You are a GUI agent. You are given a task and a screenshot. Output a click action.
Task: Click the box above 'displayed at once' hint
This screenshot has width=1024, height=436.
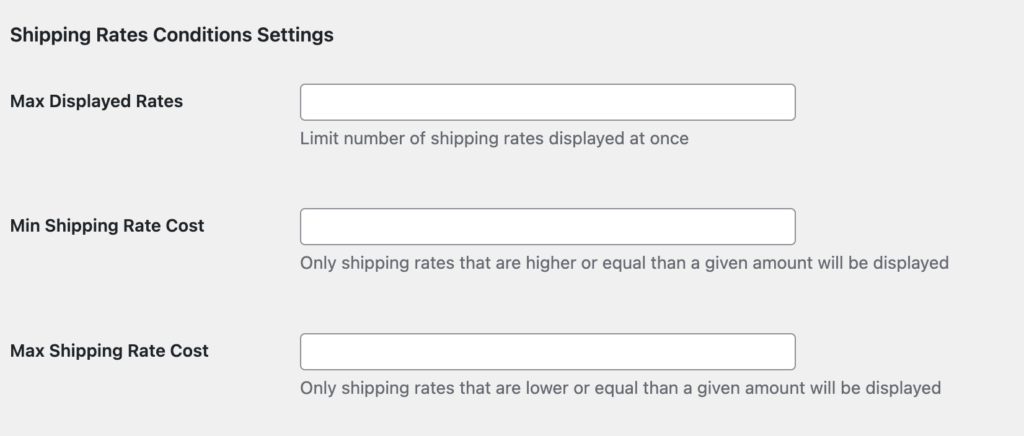[x=547, y=102]
